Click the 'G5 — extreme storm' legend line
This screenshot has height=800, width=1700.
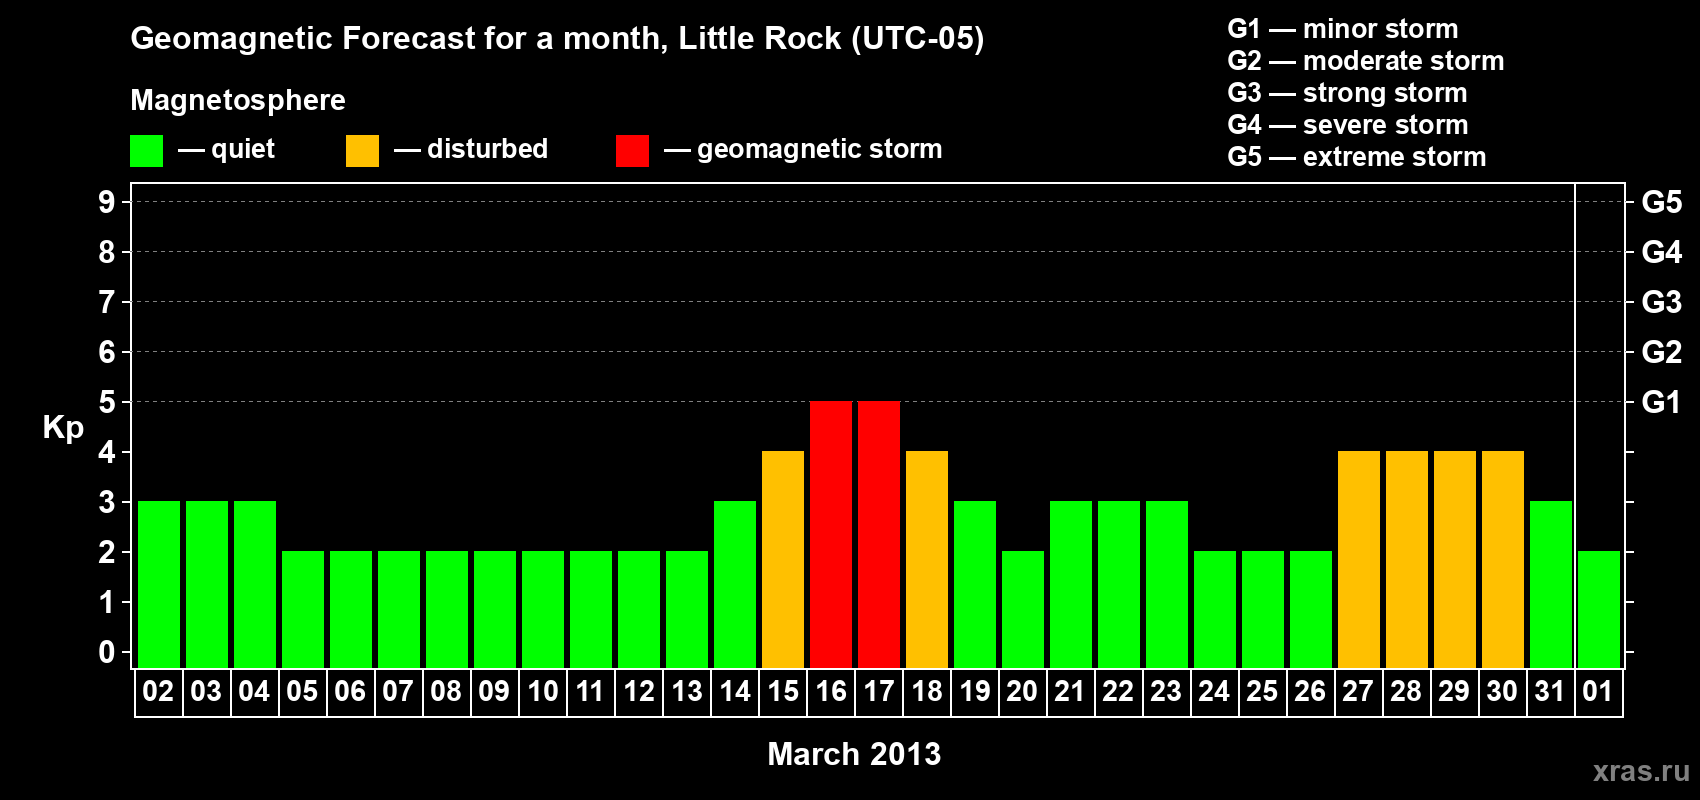pos(1357,157)
